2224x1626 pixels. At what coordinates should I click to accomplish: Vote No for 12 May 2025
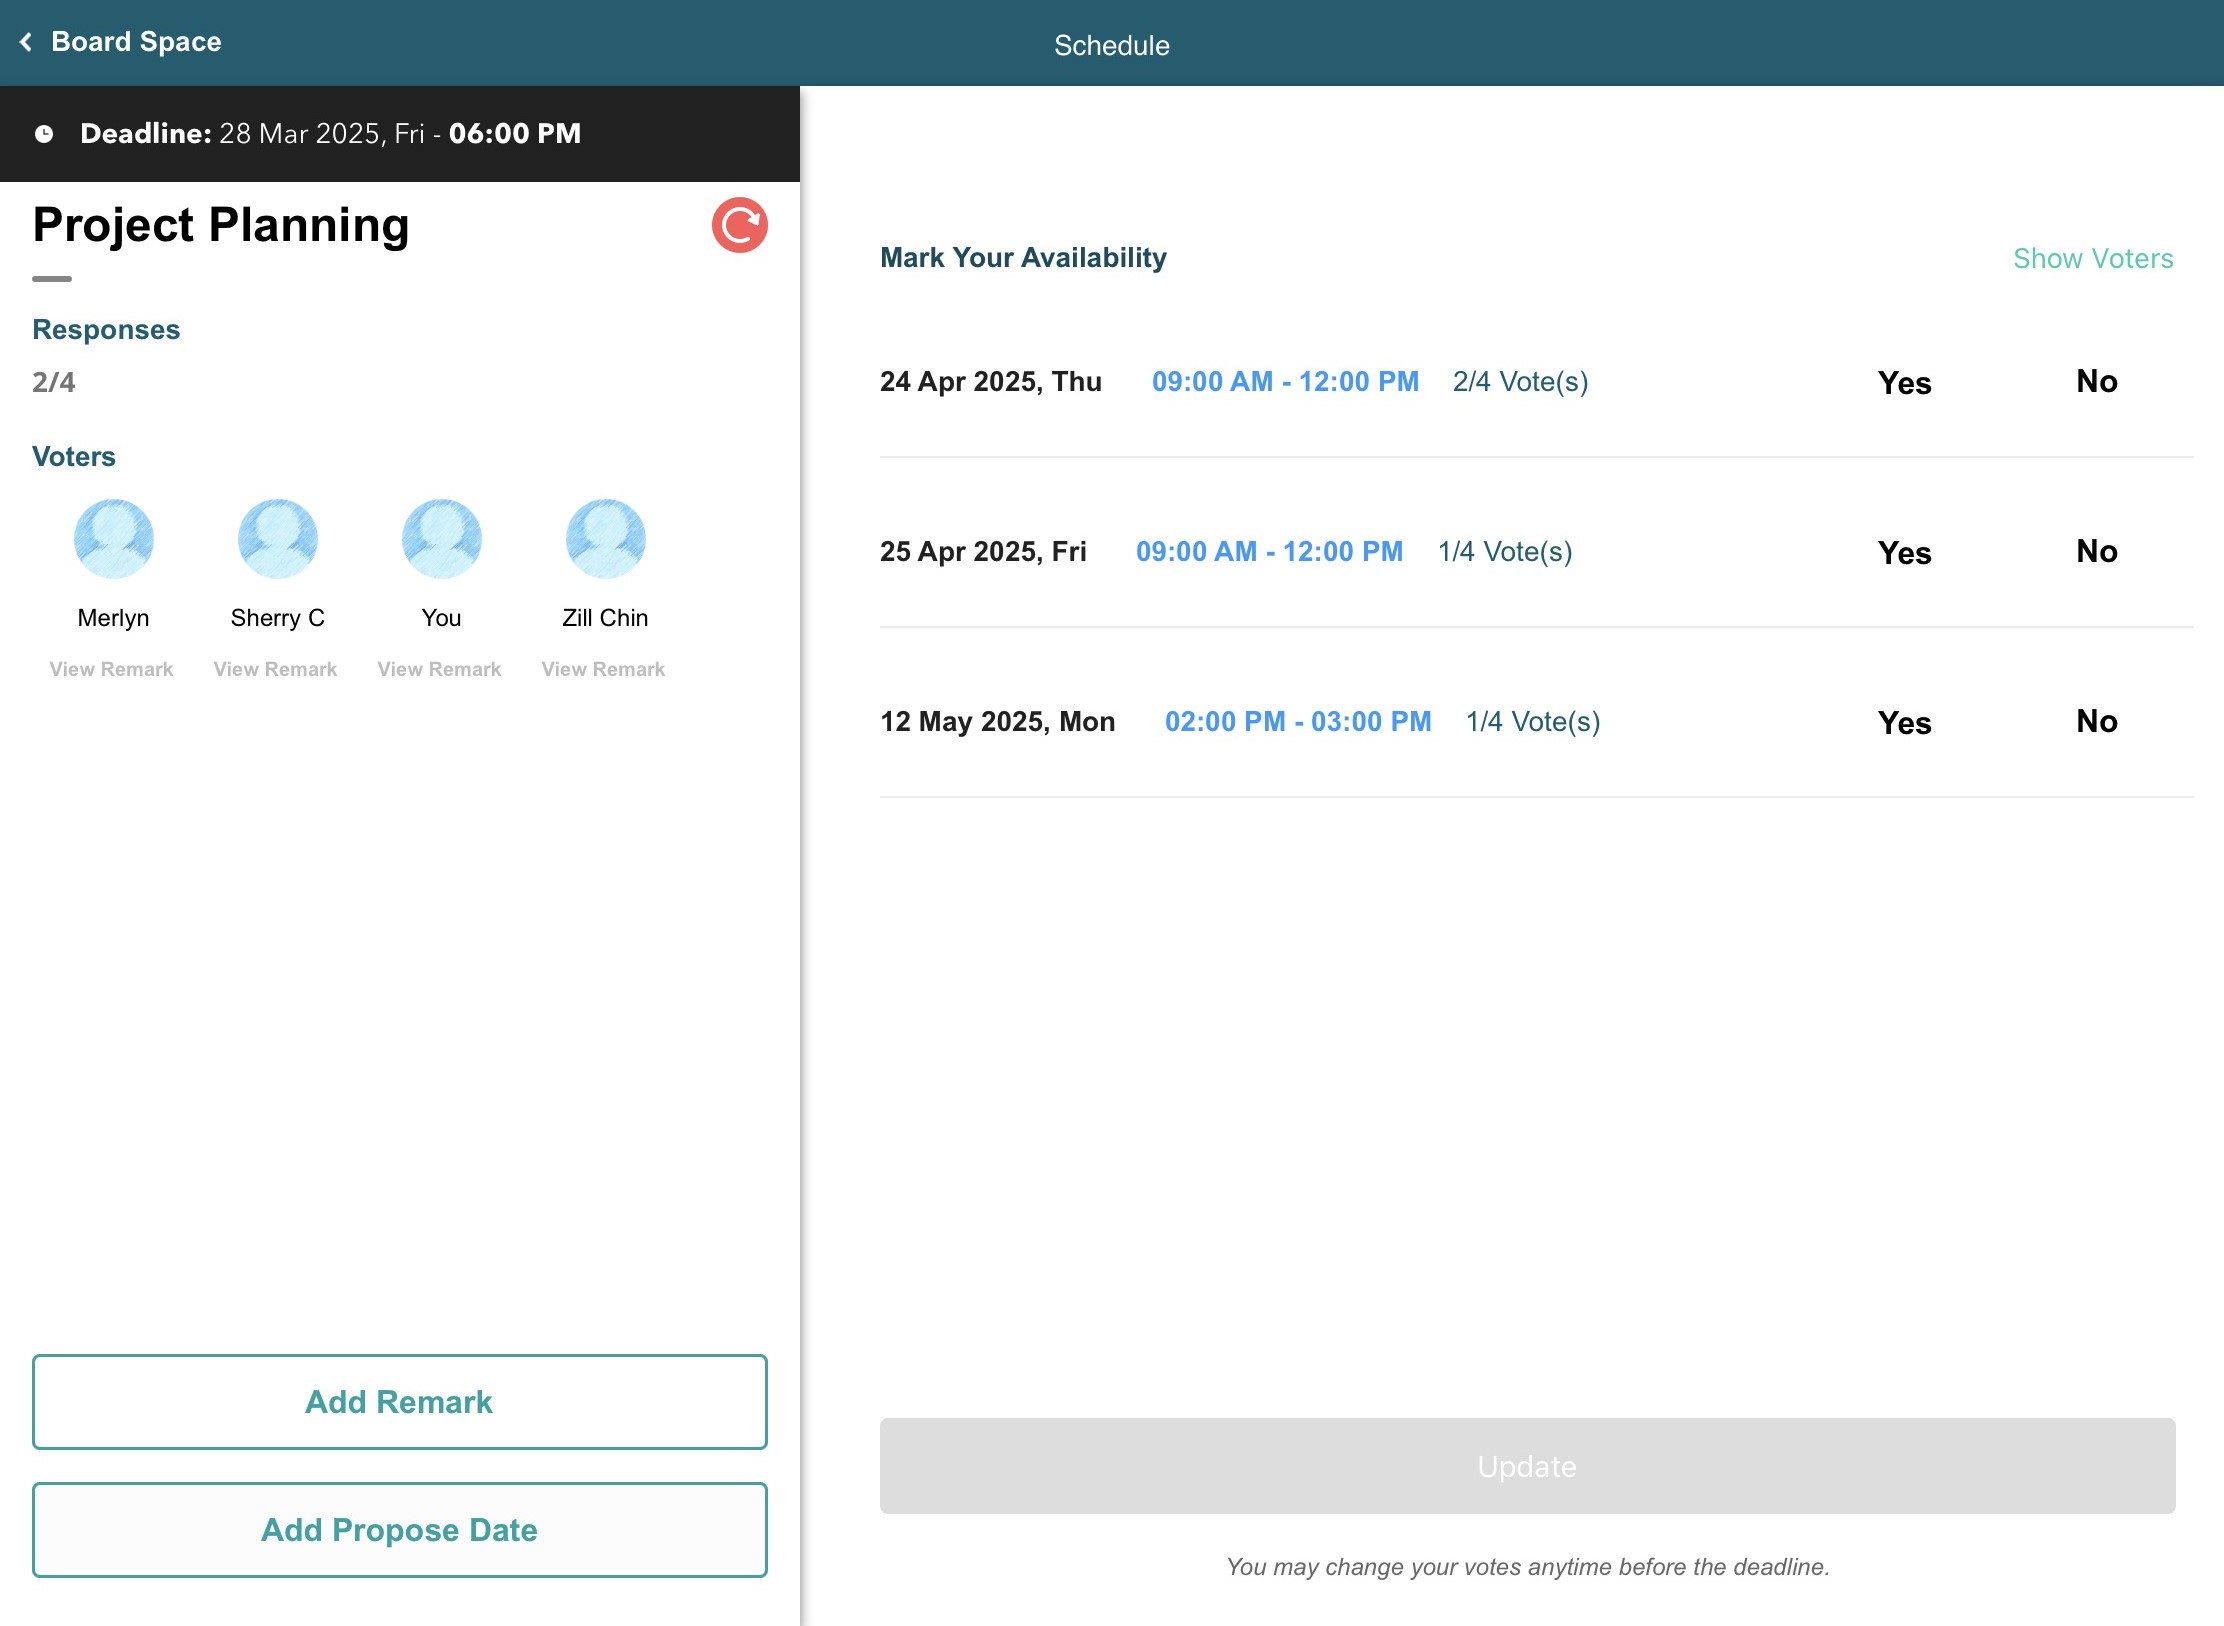click(x=2096, y=721)
